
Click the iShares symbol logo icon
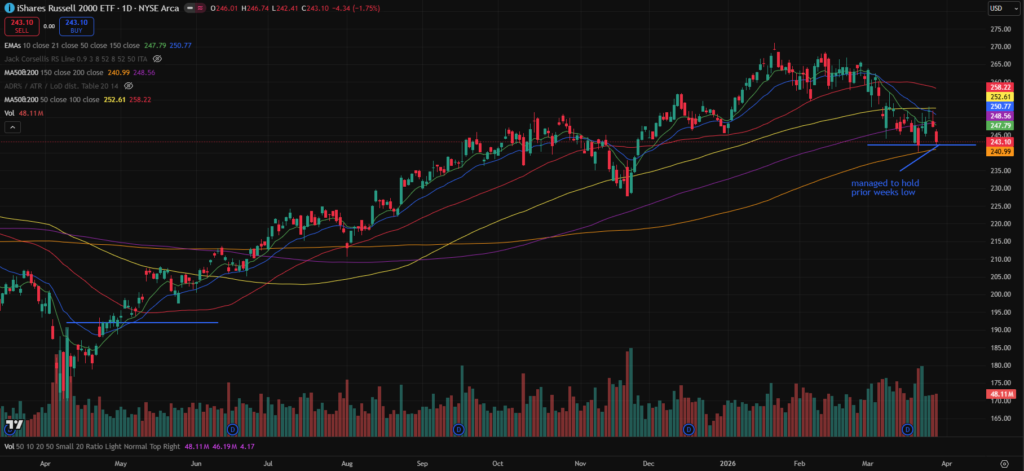[7, 8]
